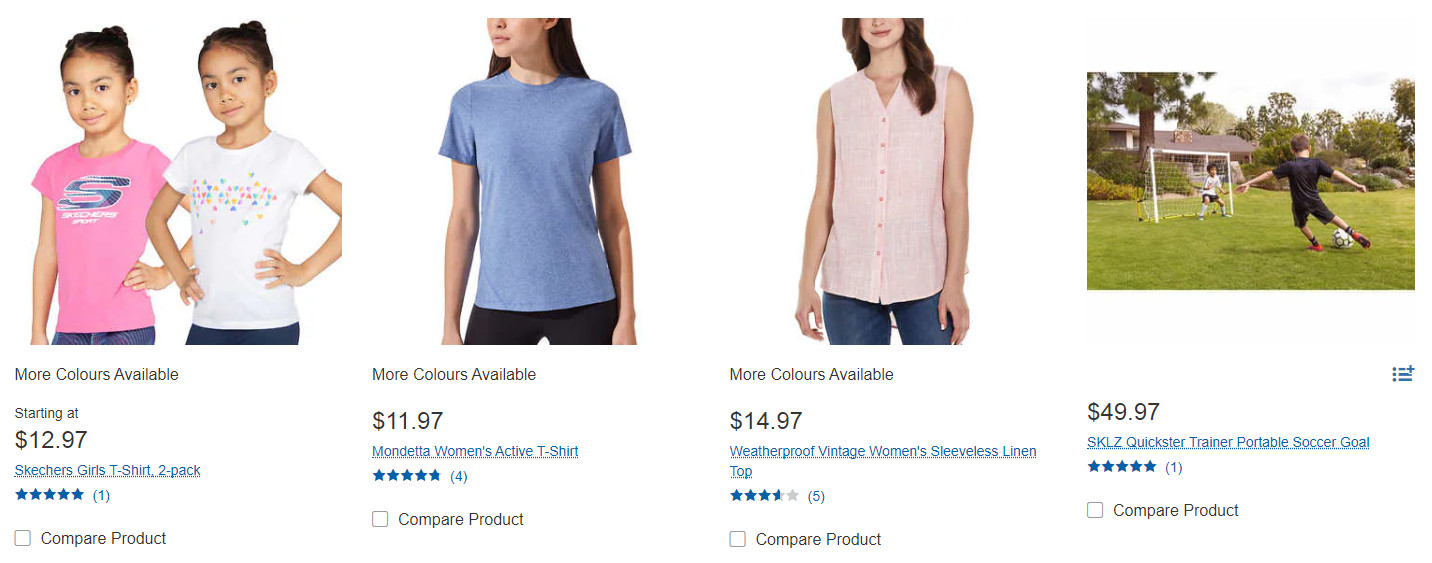Click the star rating under SKLZ Soccer Goal
Screen dimensions: 1432x563
coord(1121,467)
